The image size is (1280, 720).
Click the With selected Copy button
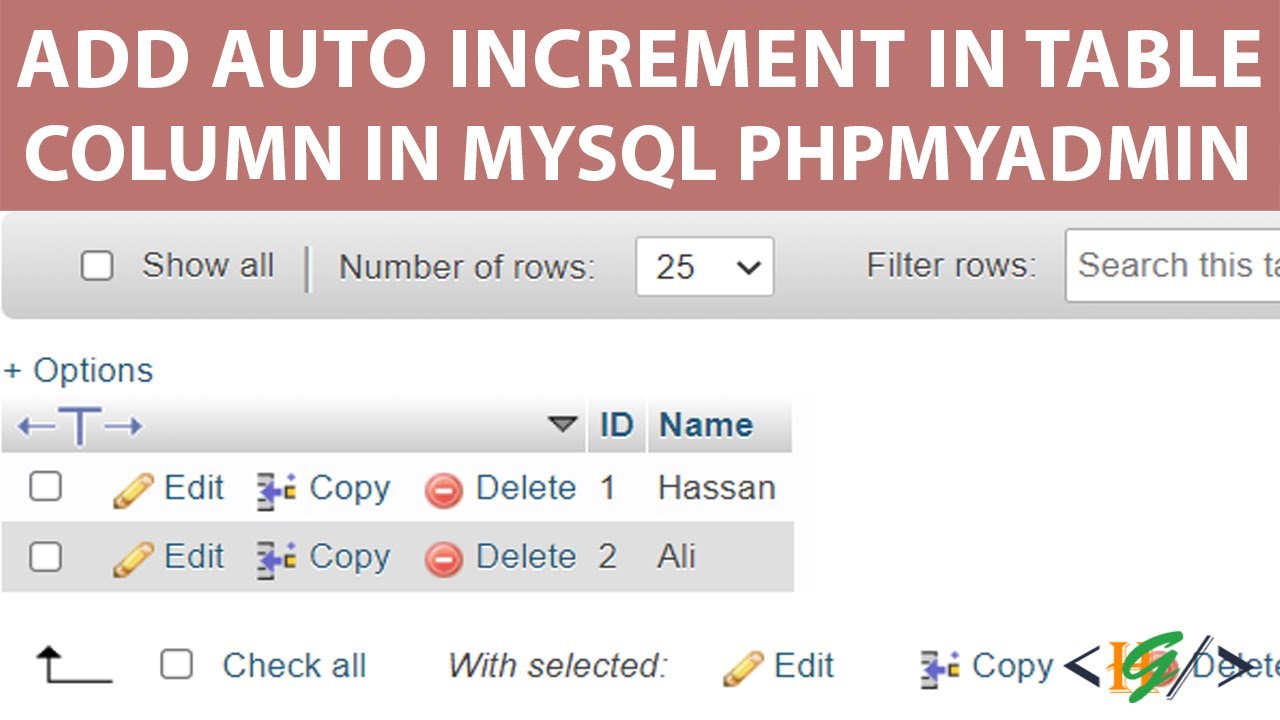1012,667
